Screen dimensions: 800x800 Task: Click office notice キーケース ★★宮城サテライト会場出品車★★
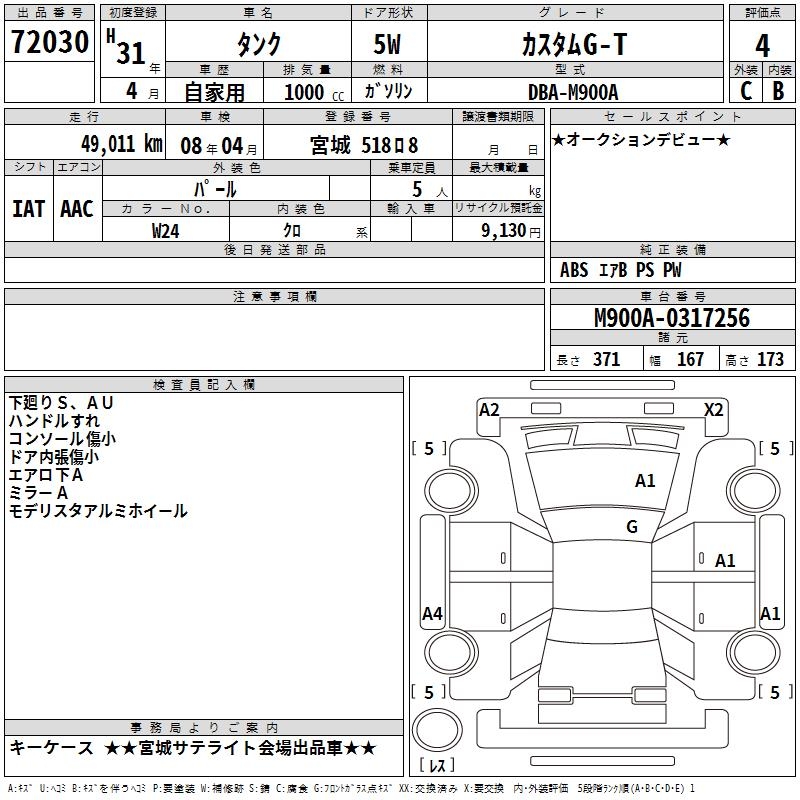click(x=193, y=748)
